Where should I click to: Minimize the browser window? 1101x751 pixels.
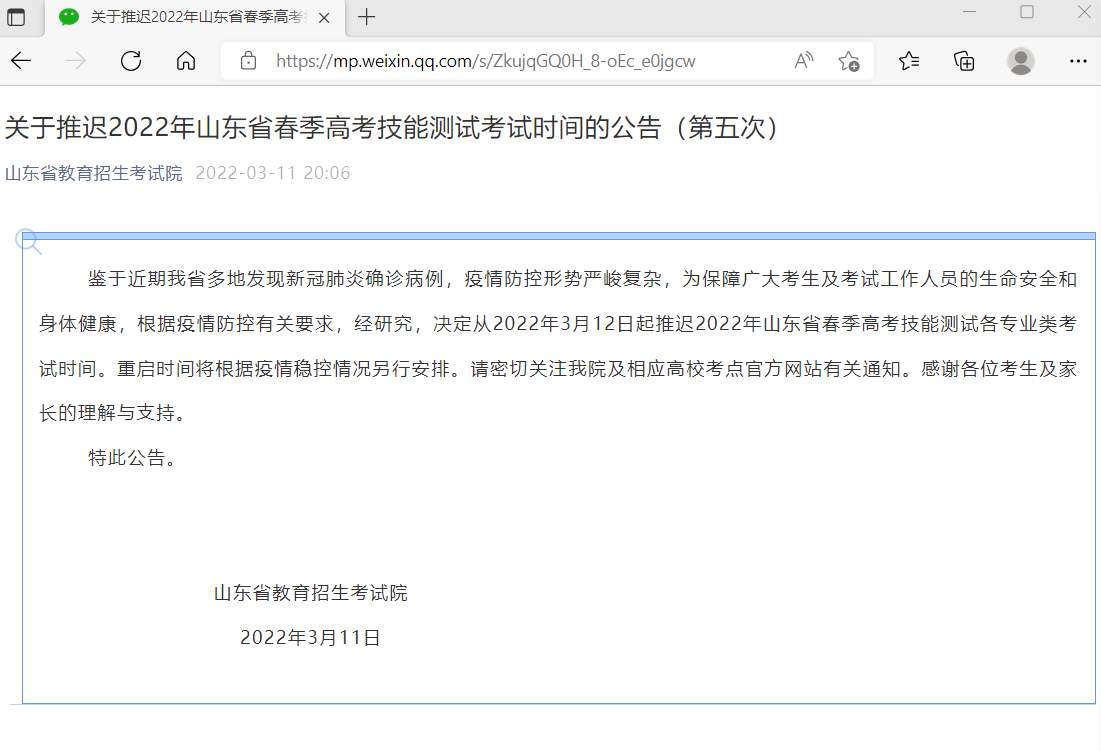(970, 12)
